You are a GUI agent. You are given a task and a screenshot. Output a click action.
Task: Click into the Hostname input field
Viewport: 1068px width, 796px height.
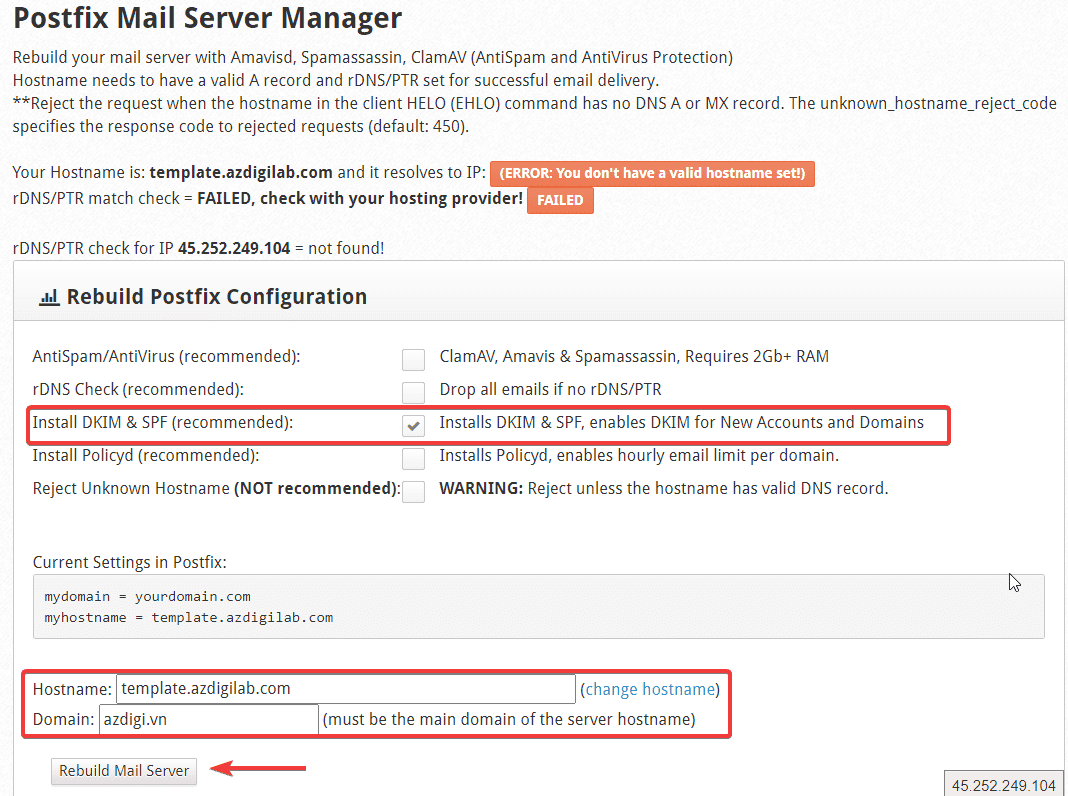(x=345, y=689)
